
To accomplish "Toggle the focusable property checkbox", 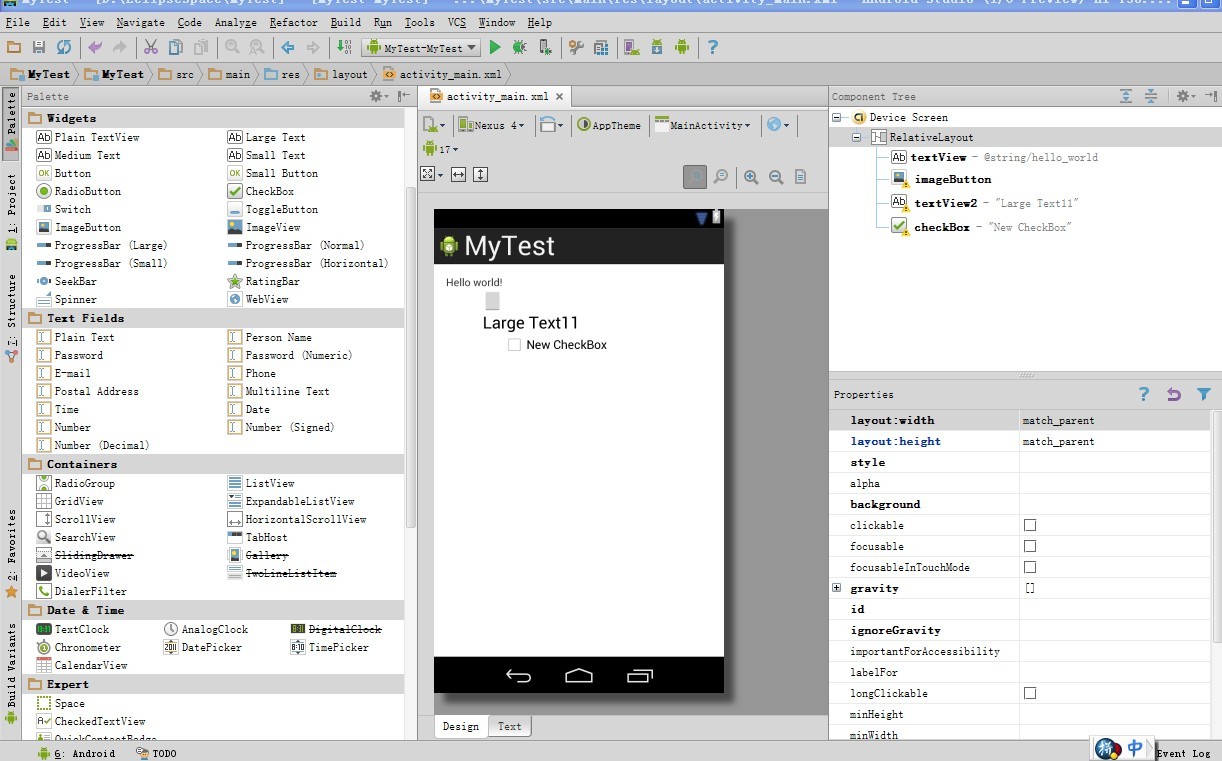I will 1030,546.
